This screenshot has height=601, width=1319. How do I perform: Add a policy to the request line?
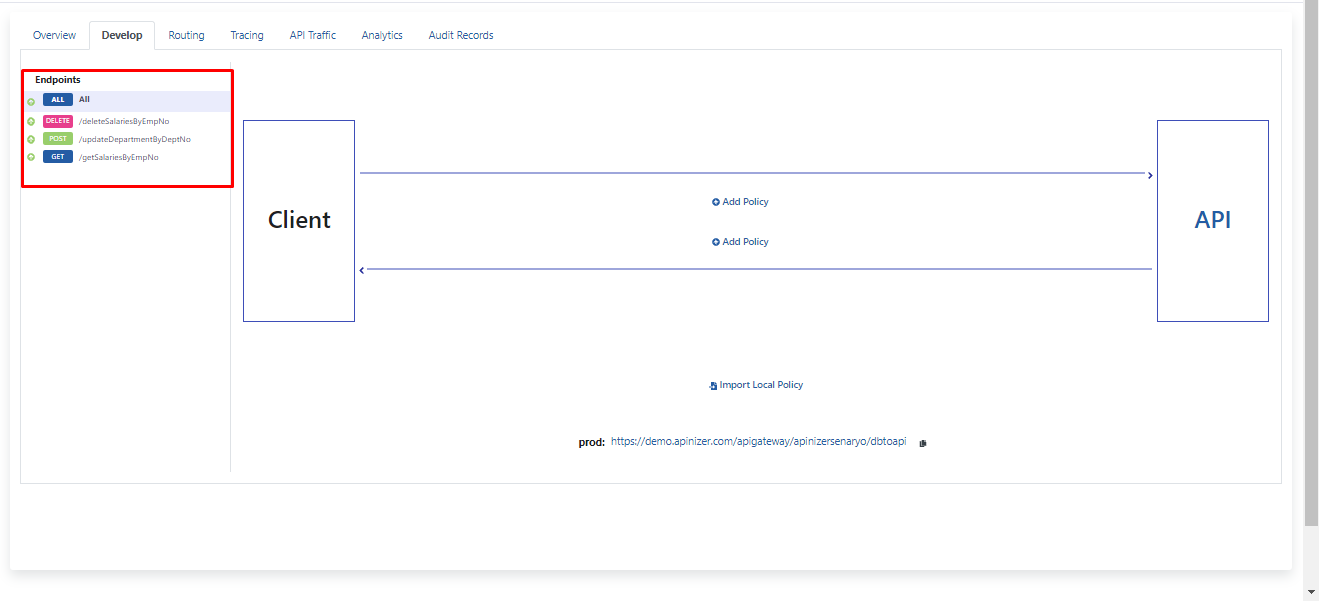(740, 202)
